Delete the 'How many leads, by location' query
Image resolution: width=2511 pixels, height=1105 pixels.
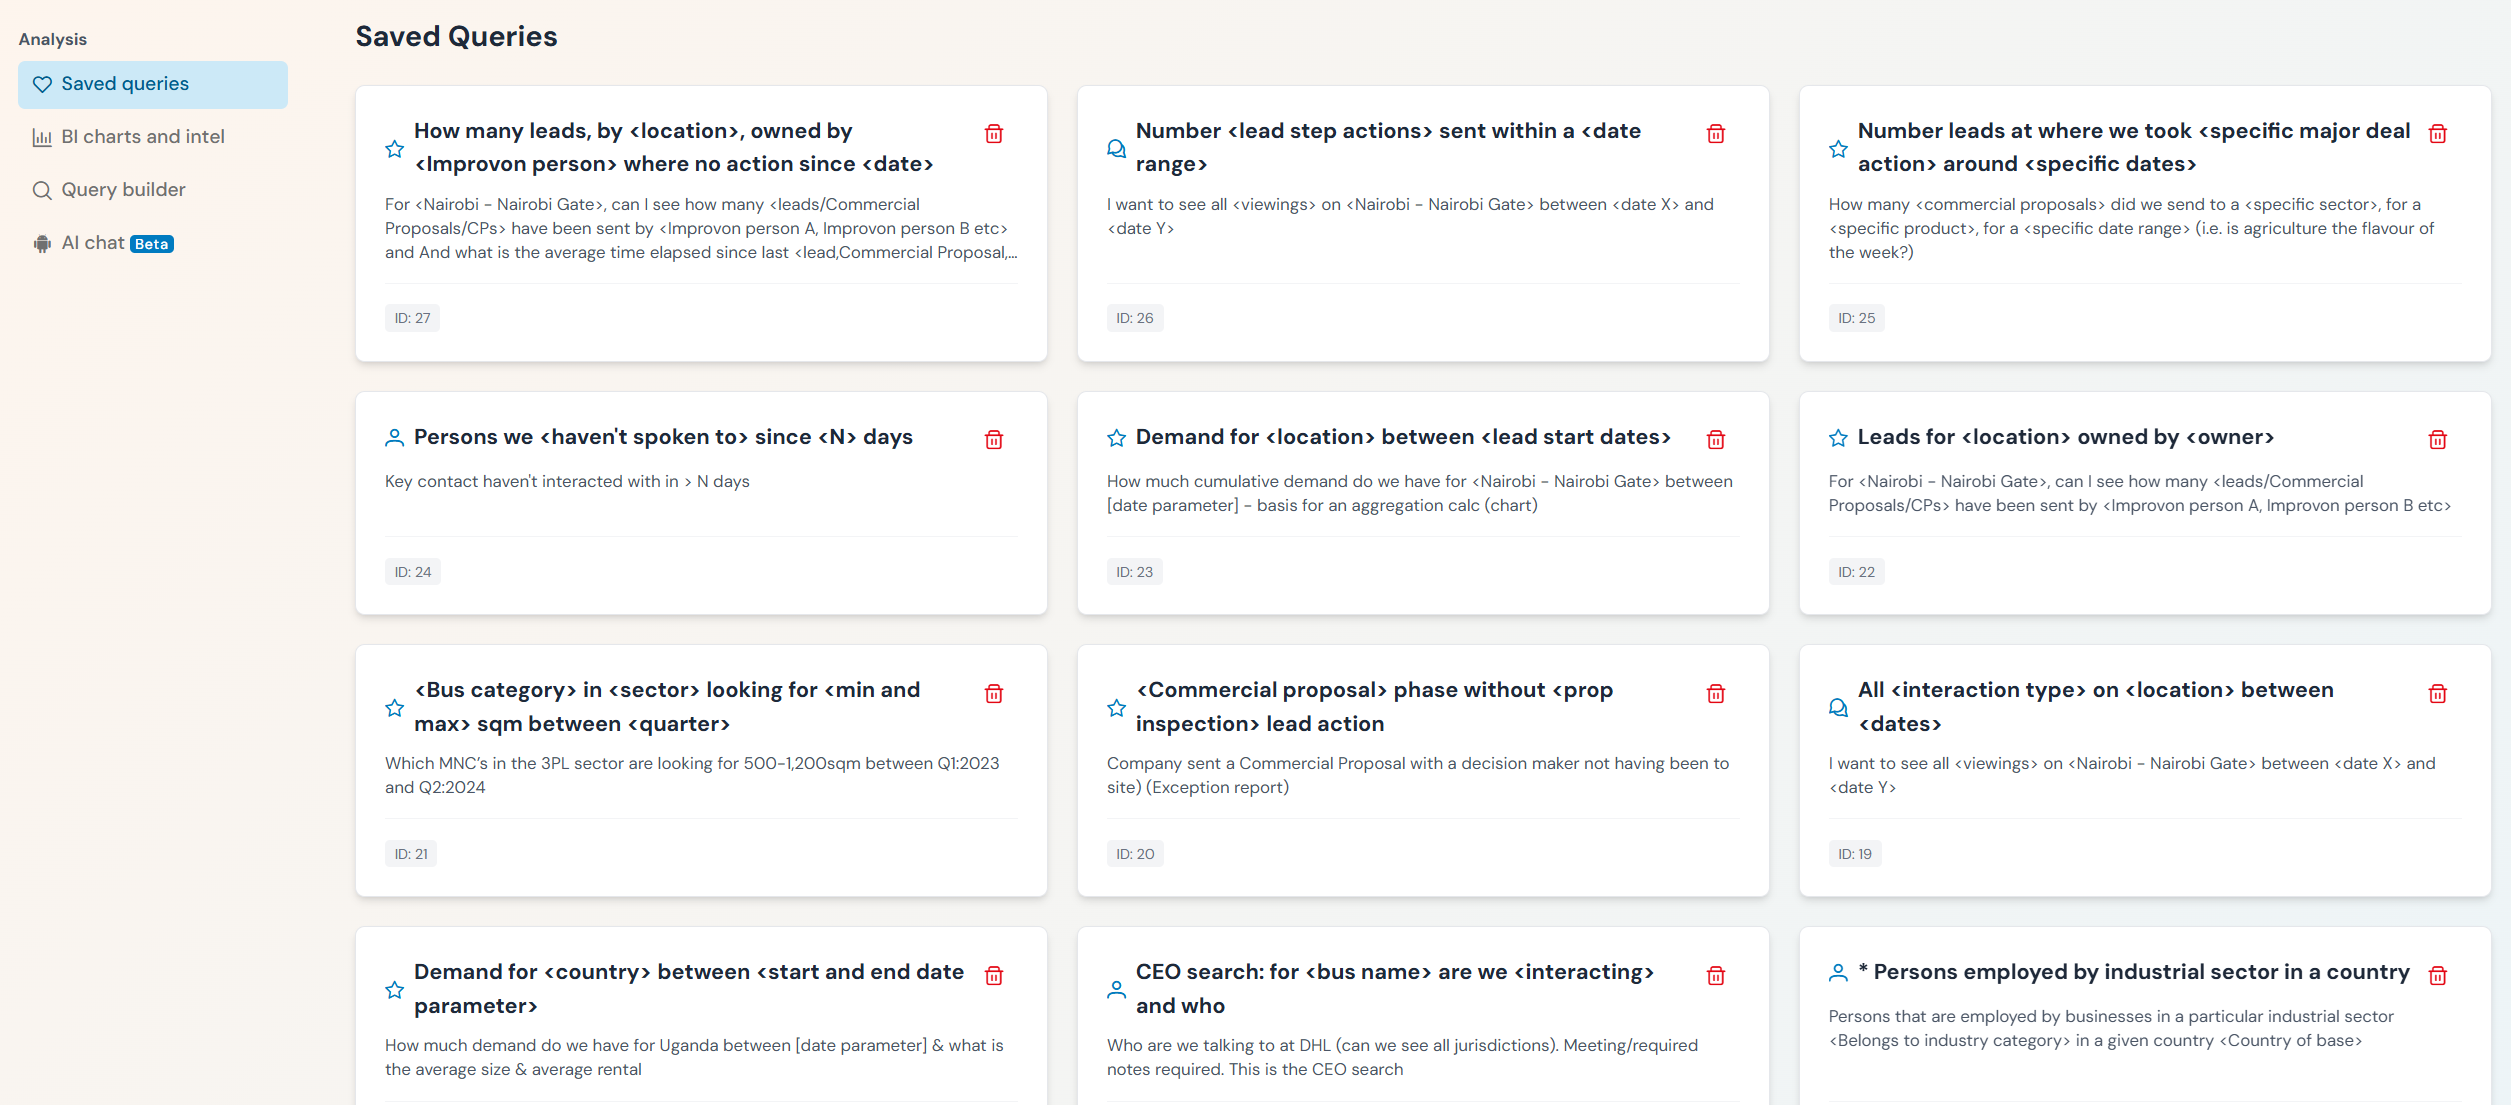coord(993,134)
